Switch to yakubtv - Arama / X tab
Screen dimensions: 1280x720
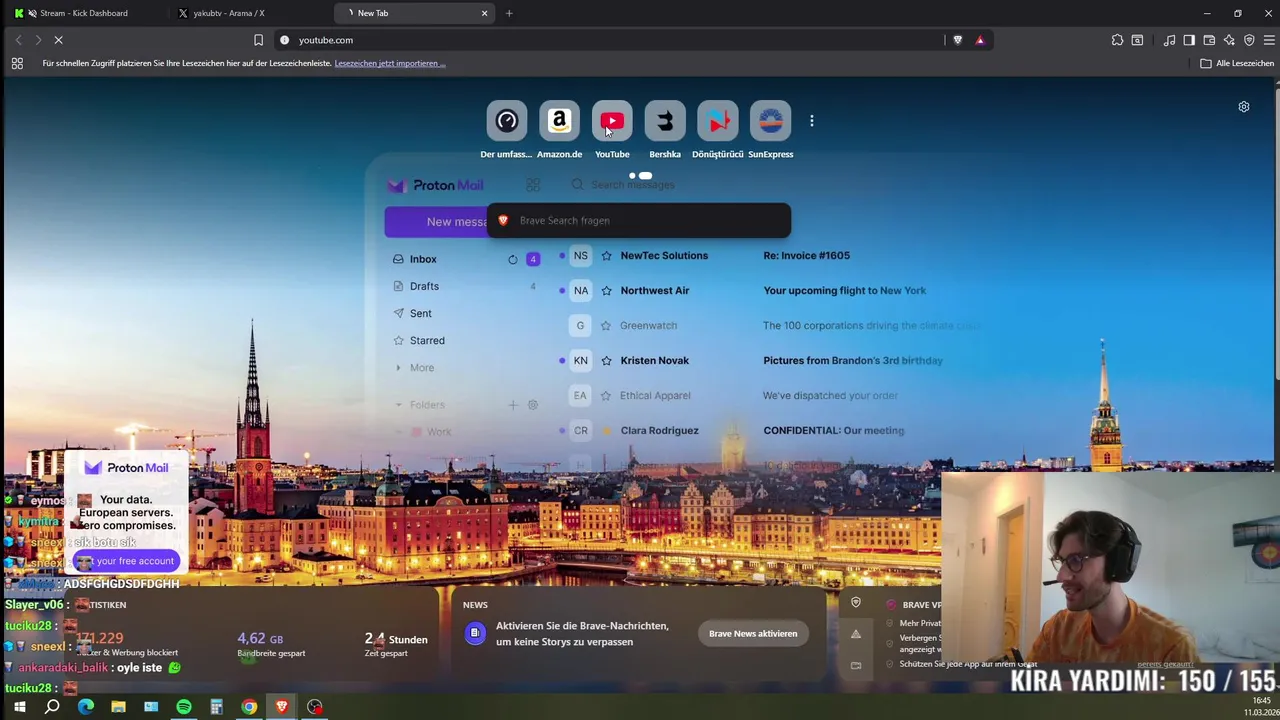(229, 13)
